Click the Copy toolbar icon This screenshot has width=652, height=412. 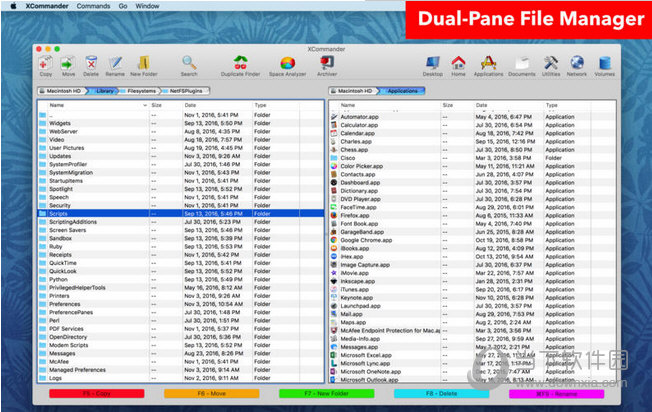45,66
